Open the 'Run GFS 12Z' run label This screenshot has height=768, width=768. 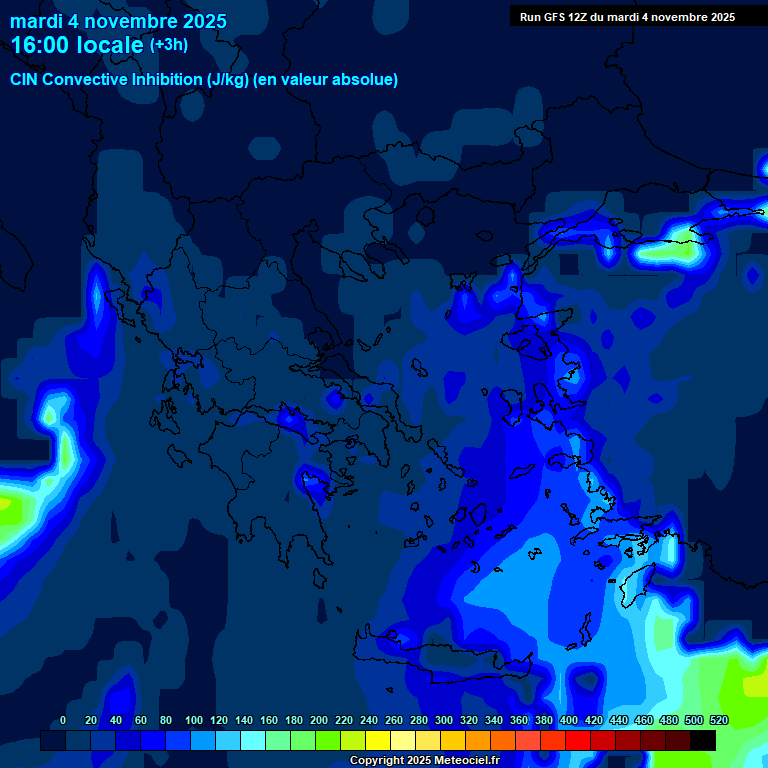point(627,17)
